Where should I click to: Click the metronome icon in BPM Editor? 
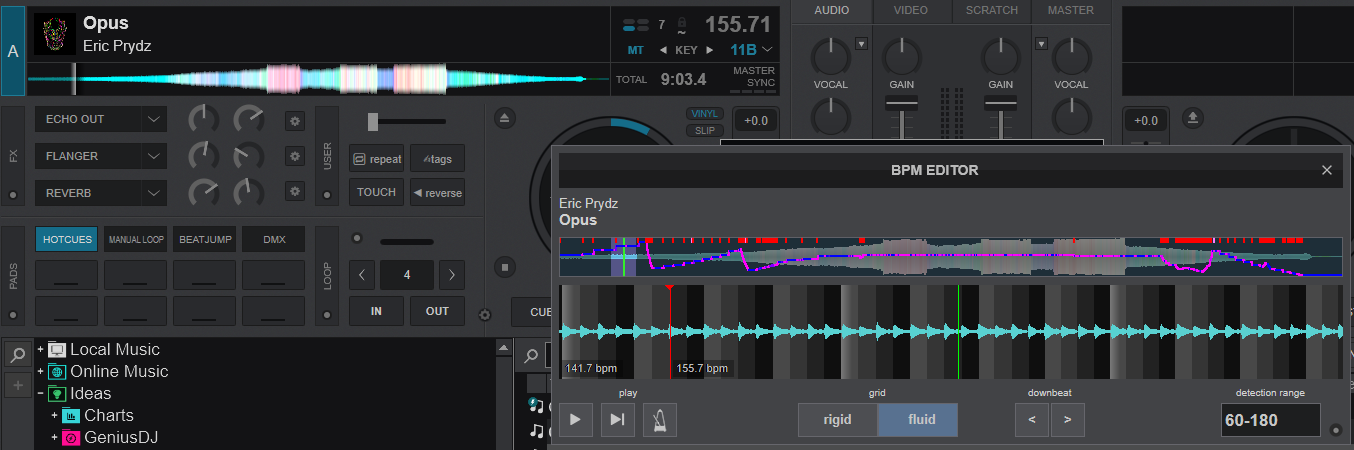[660, 420]
